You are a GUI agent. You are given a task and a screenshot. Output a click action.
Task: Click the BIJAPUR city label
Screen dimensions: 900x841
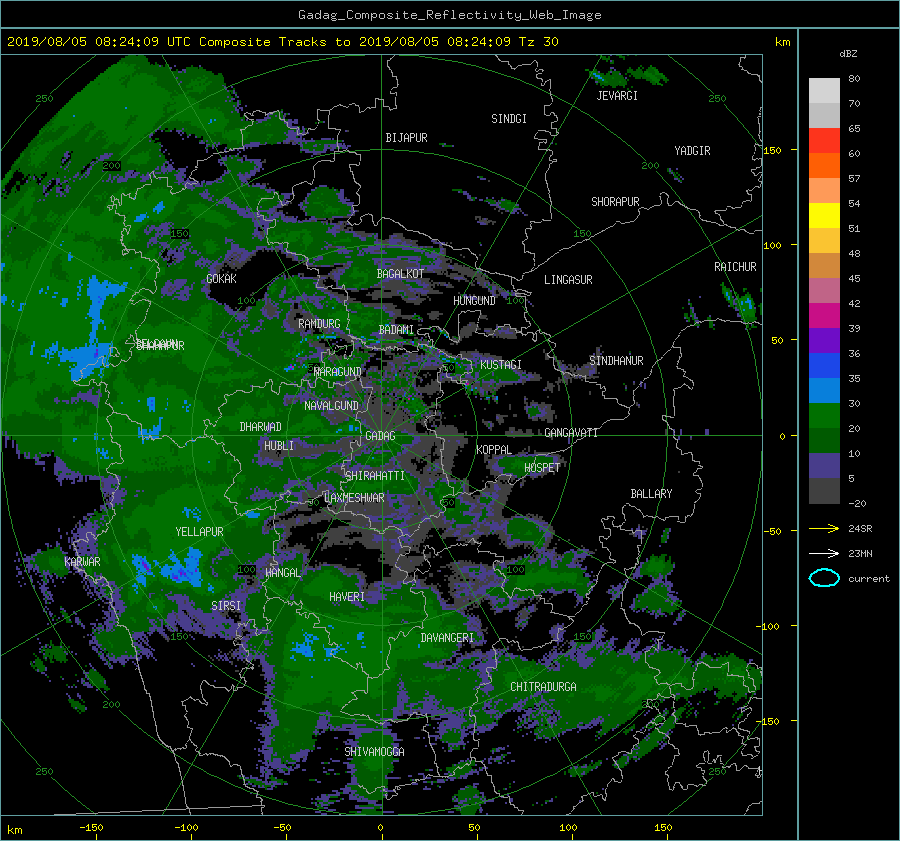[406, 138]
